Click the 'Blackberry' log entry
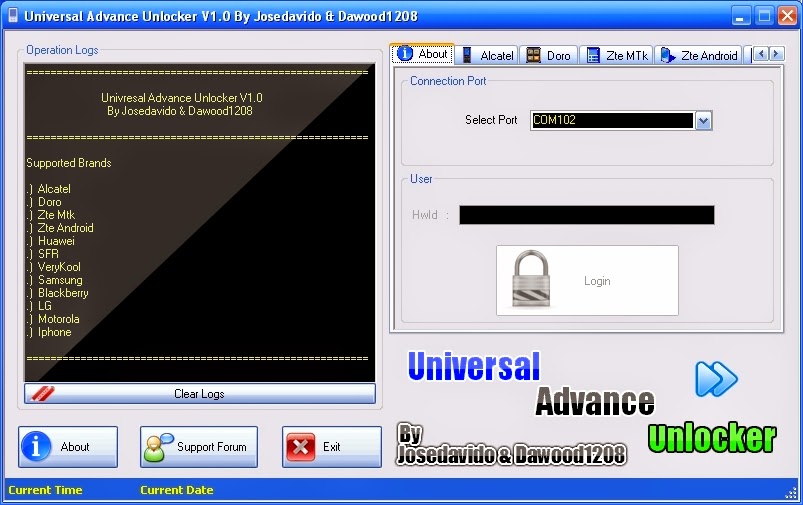This screenshot has height=505, width=803. coord(63,293)
